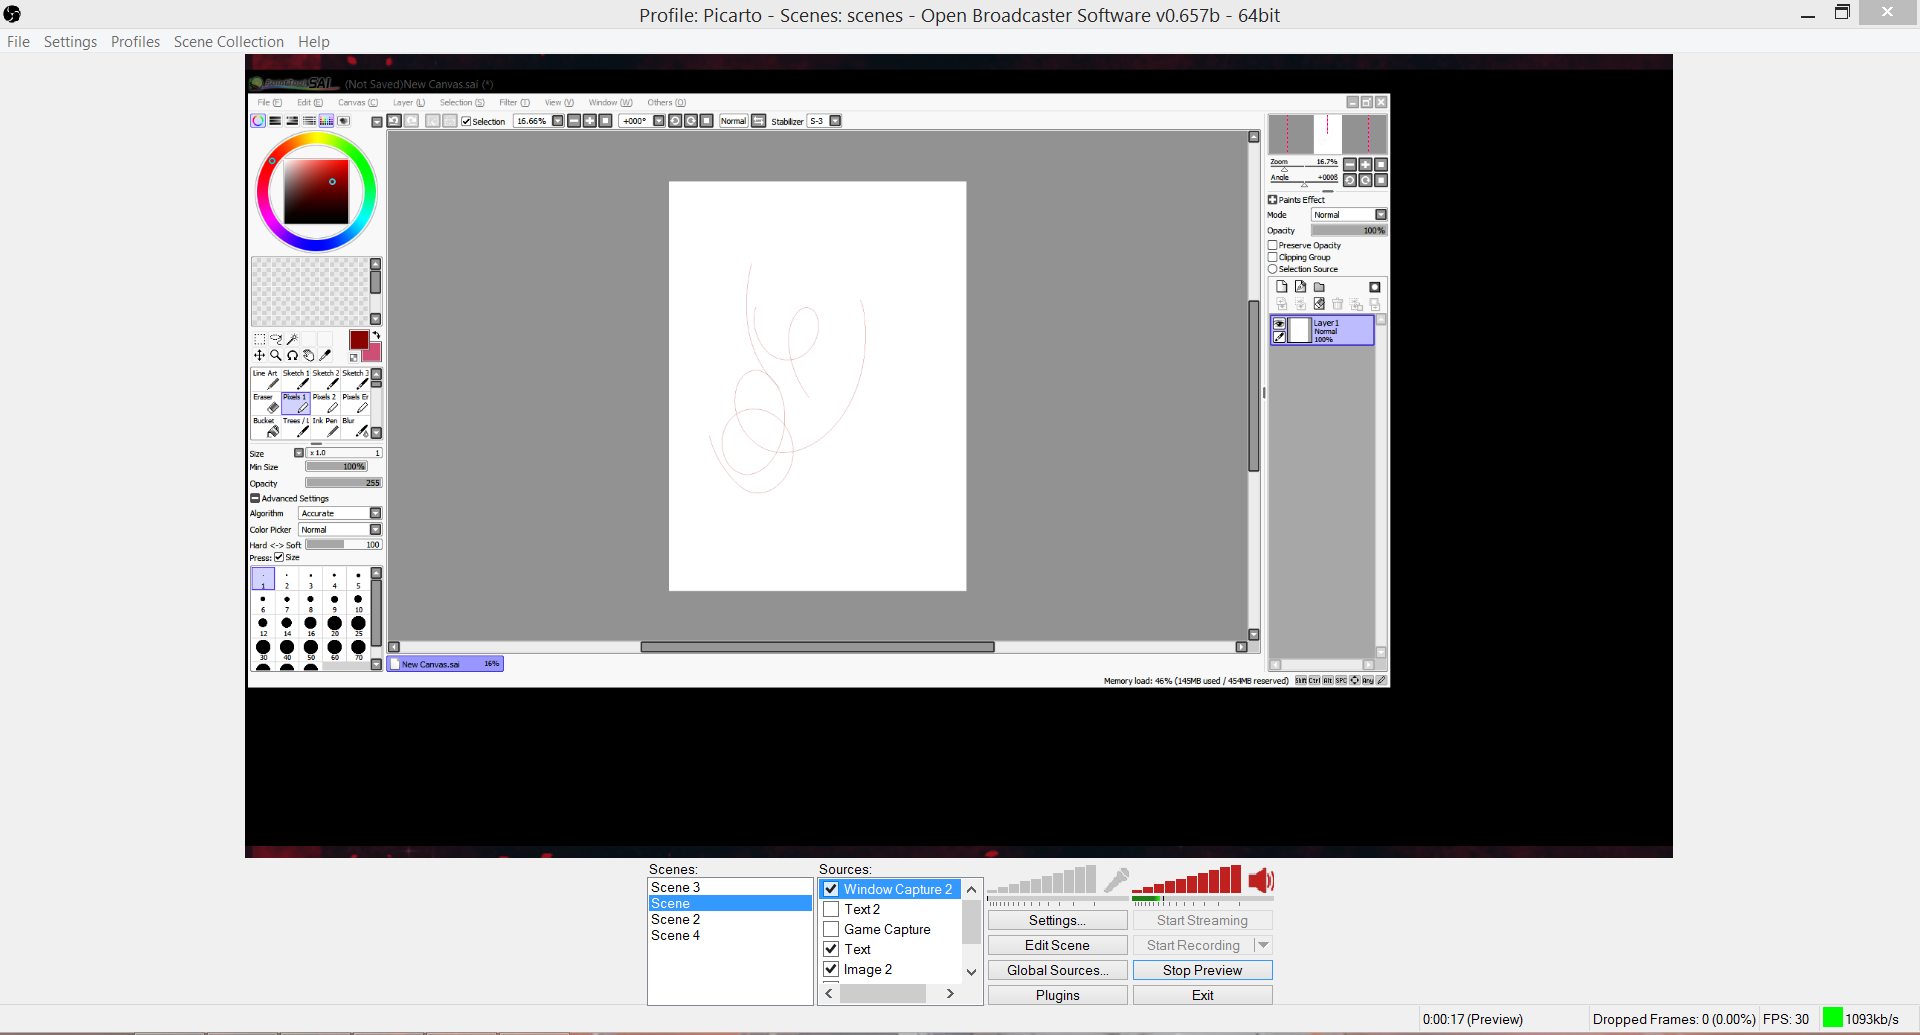Open the Scene Collection menu
Viewport: 1920px width, 1035px height.
coord(229,42)
